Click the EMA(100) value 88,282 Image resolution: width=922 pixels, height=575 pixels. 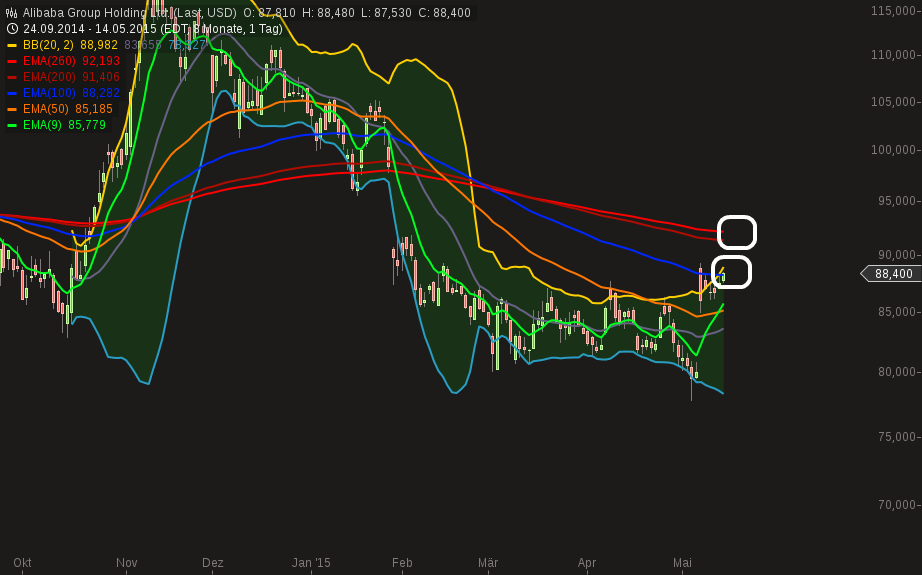(x=101, y=93)
